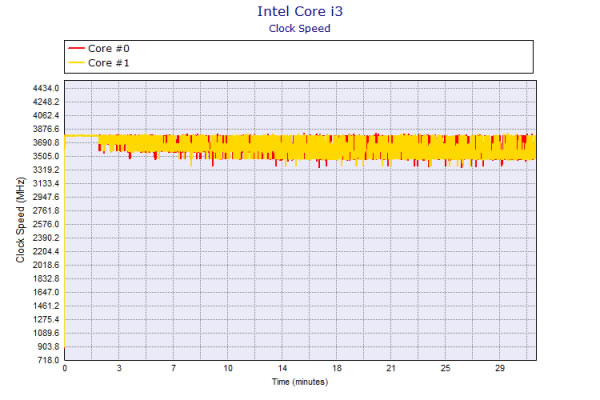This screenshot has width=600, height=400.
Task: Click the red Core #0 legend line
Action: pyautogui.click(x=76, y=48)
